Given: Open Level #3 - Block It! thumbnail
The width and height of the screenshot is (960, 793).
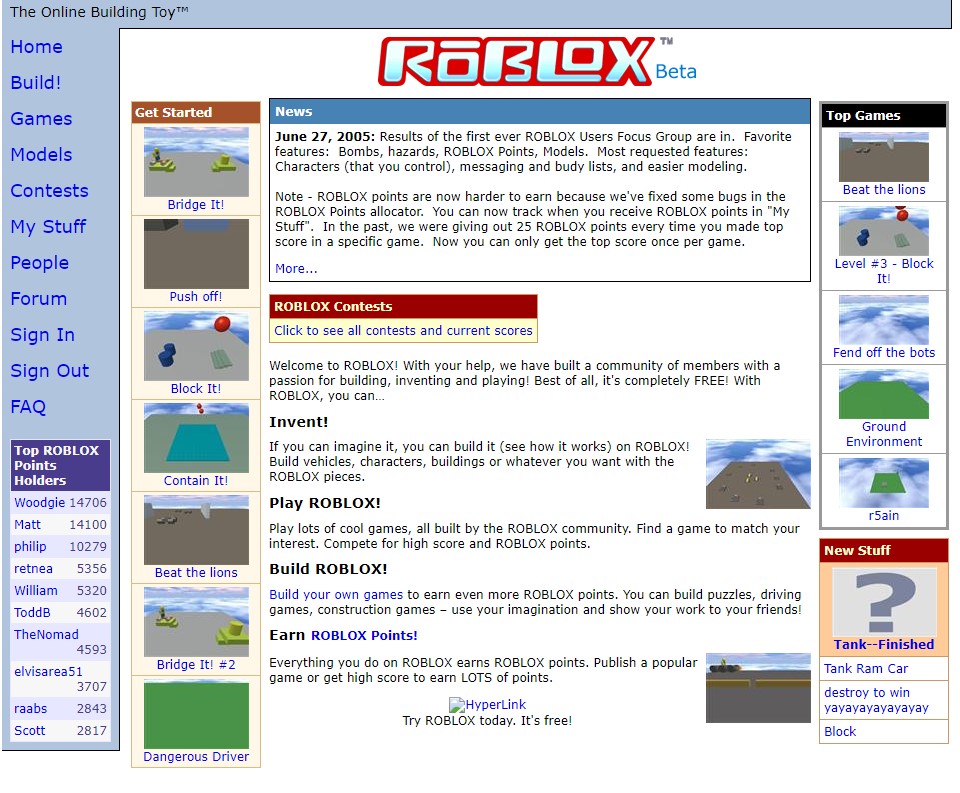Looking at the screenshot, I should click(x=883, y=231).
